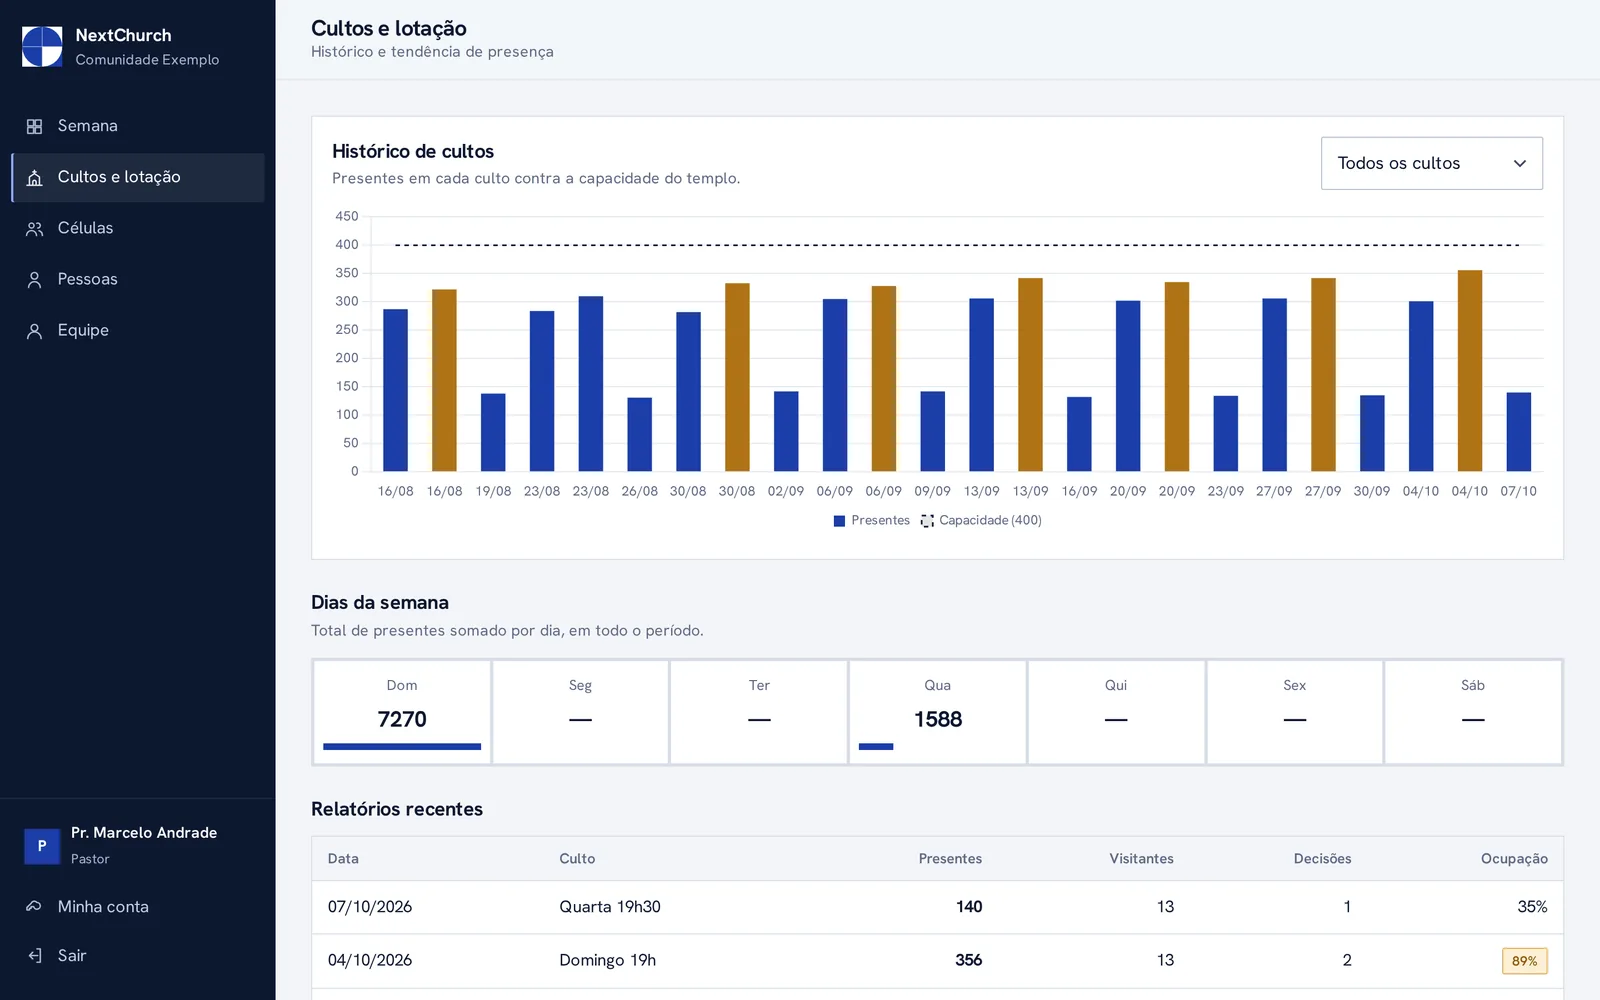Toggle the Capacidade (400) legend entry

pyautogui.click(x=981, y=520)
